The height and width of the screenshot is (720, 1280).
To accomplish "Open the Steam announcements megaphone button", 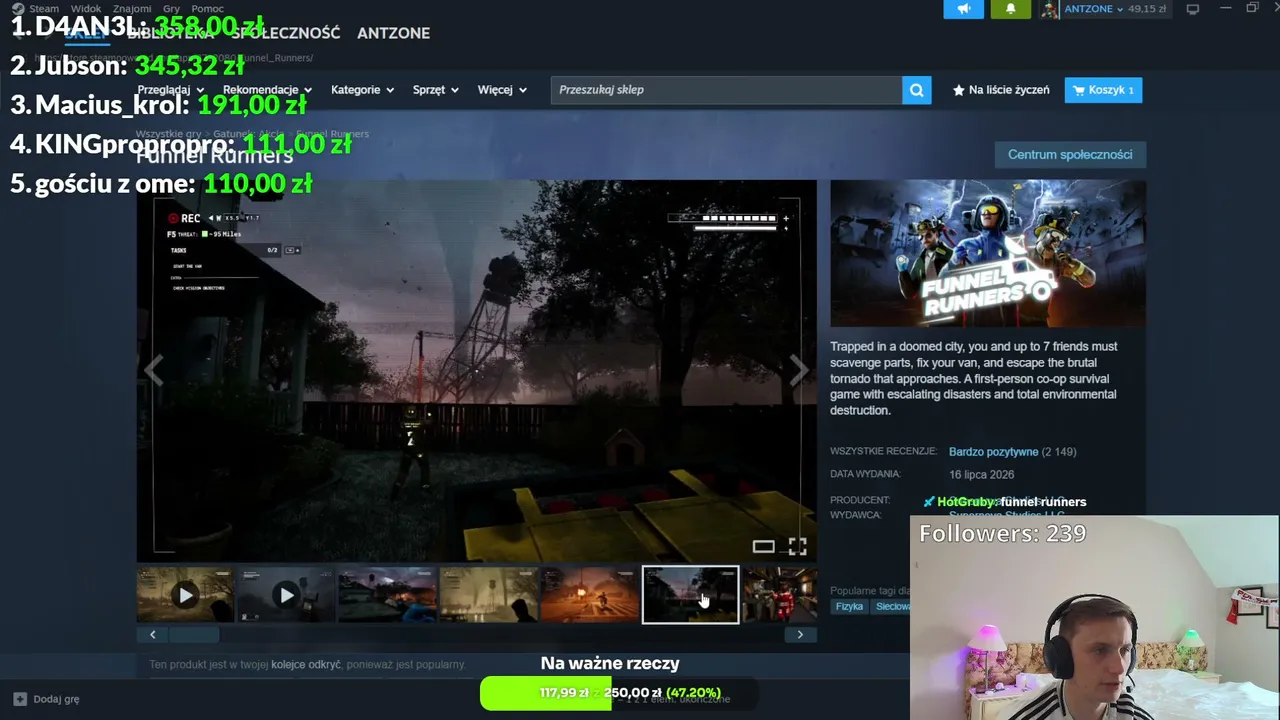I will tap(964, 9).
